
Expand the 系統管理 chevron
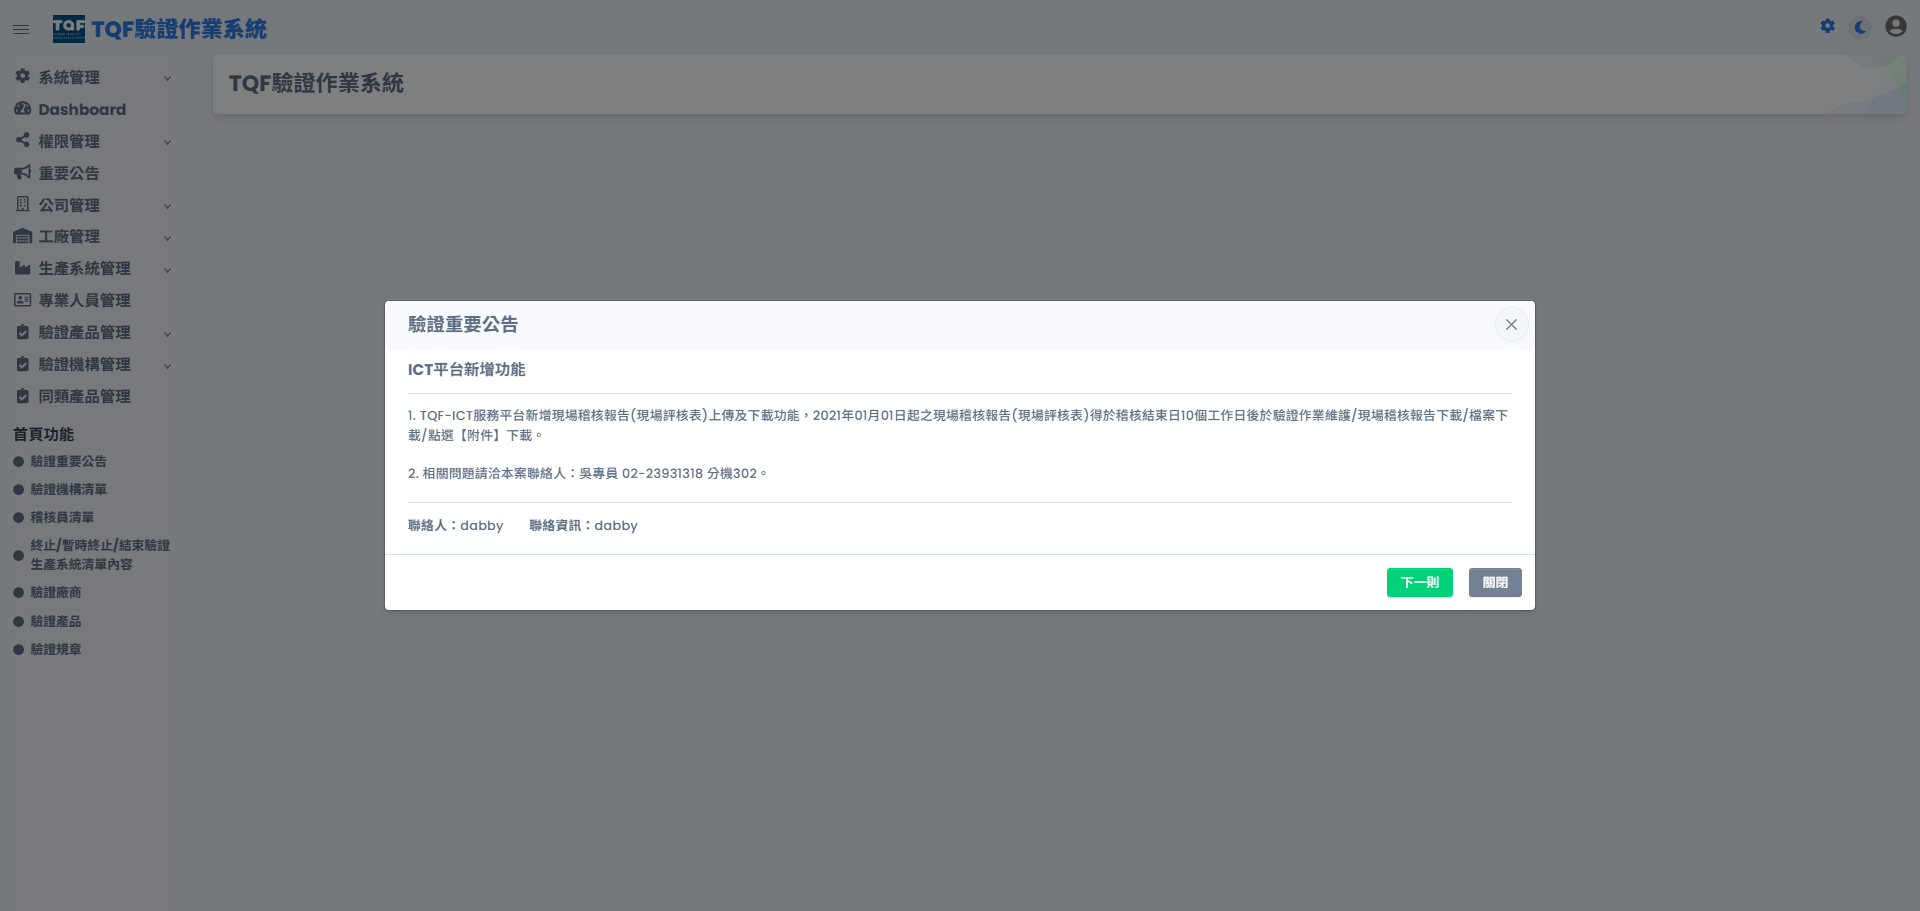(x=167, y=78)
